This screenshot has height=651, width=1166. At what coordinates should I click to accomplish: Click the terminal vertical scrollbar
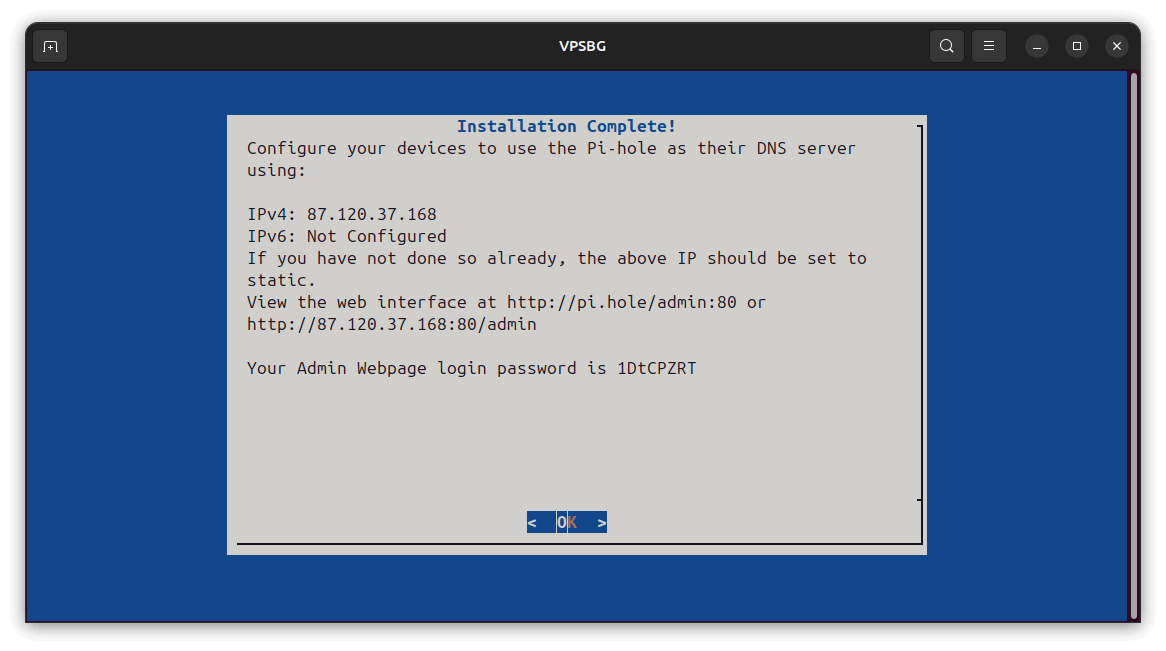click(1134, 346)
